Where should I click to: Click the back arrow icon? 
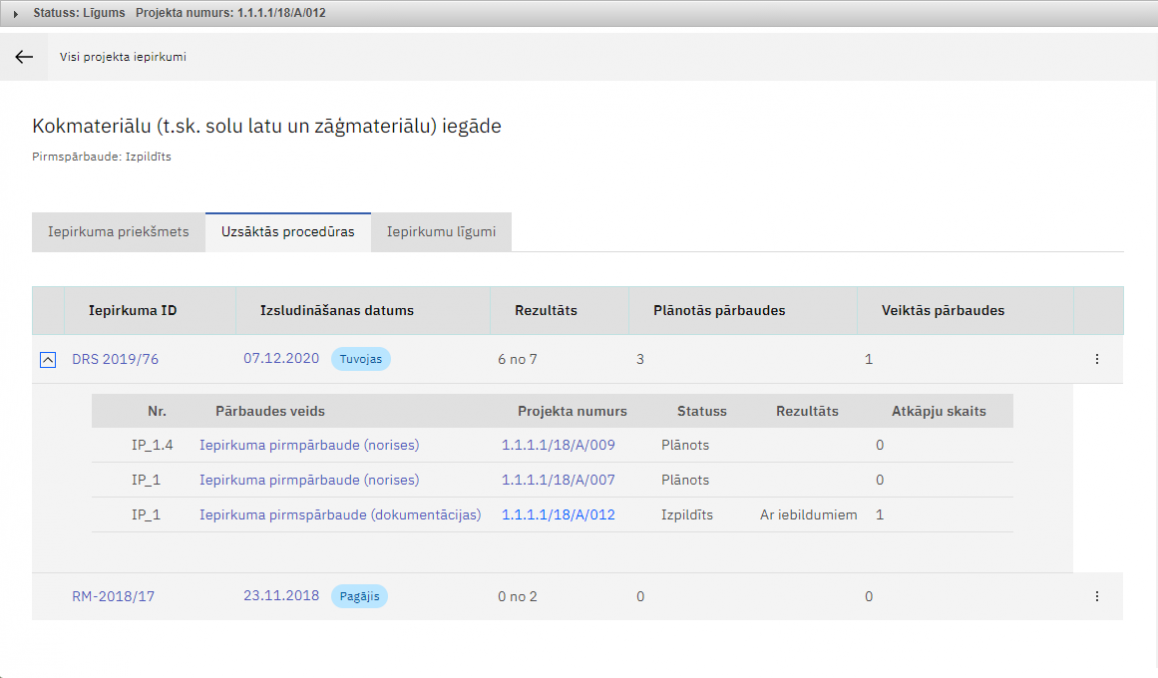[24, 57]
